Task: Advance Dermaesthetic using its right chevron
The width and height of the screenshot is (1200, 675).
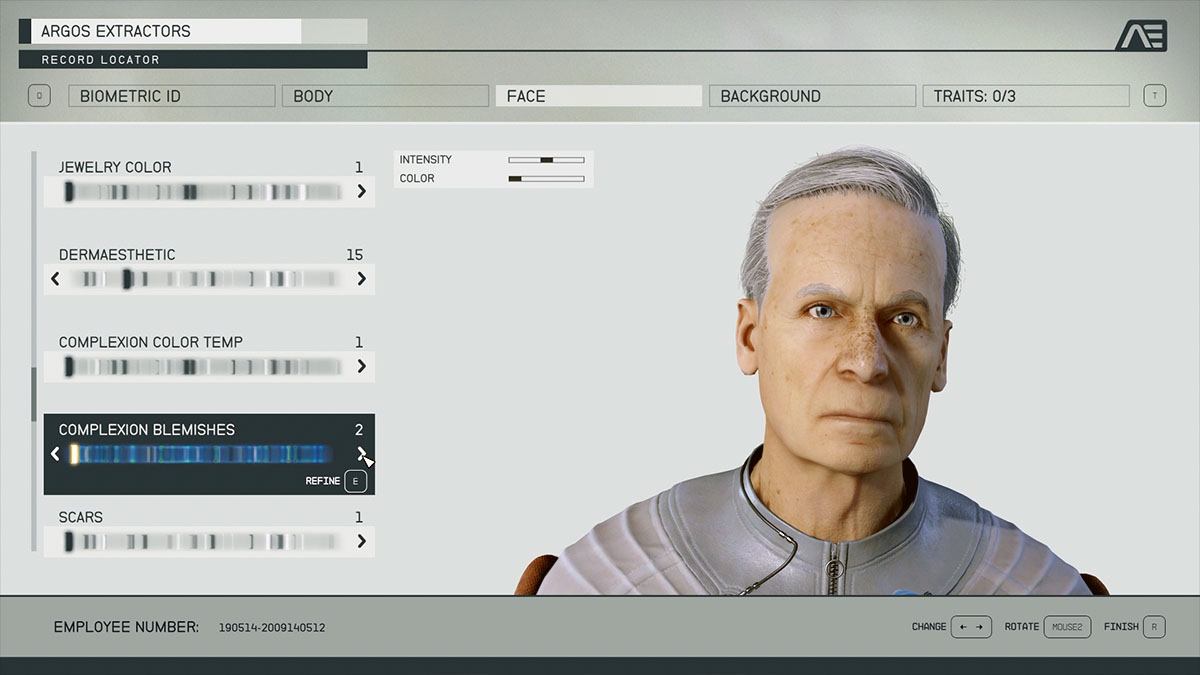Action: tap(362, 279)
